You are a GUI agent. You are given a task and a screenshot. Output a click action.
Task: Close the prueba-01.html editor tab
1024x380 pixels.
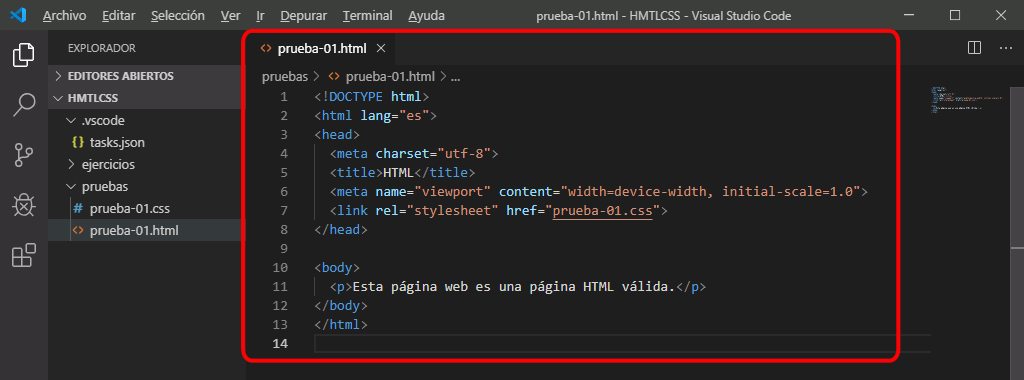click(381, 48)
